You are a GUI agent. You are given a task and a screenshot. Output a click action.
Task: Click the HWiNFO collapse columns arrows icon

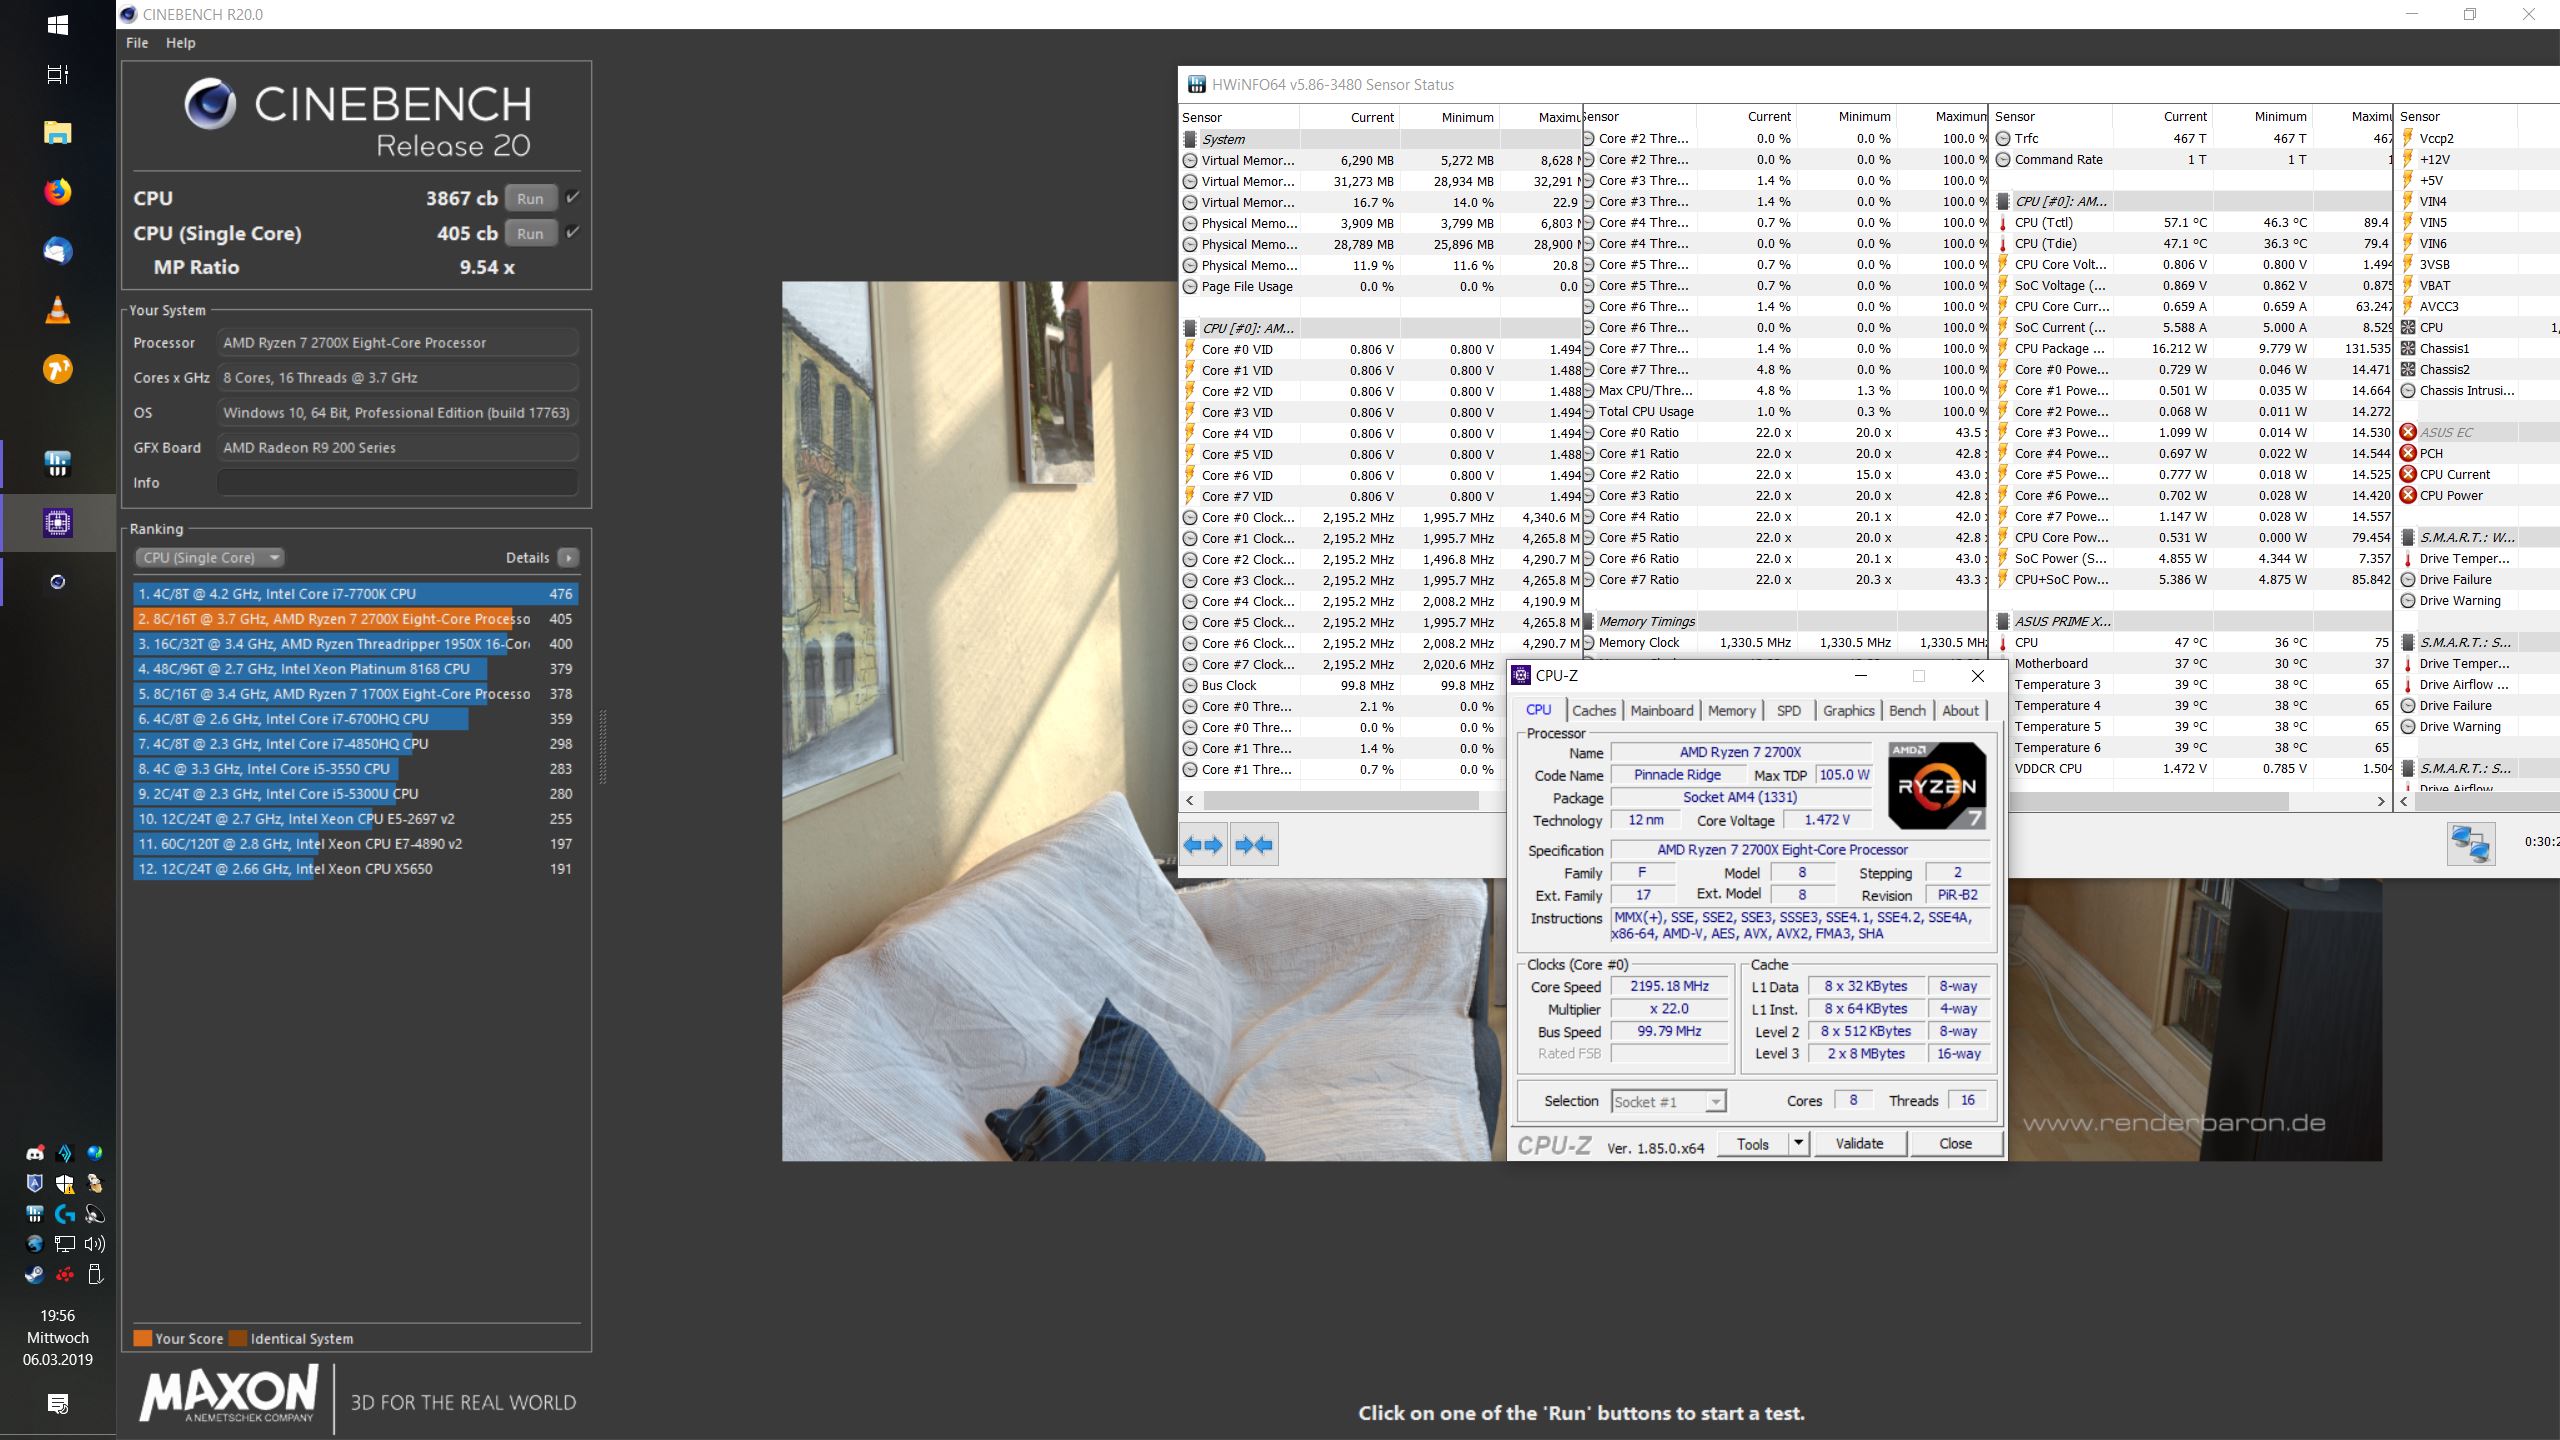(1254, 845)
